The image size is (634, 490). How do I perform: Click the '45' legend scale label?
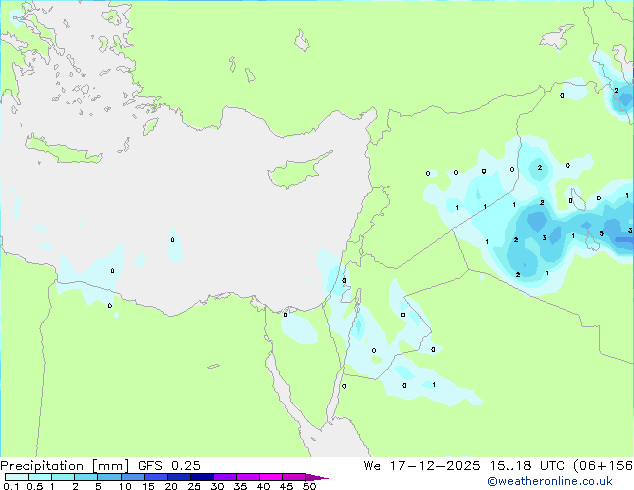pos(286,486)
